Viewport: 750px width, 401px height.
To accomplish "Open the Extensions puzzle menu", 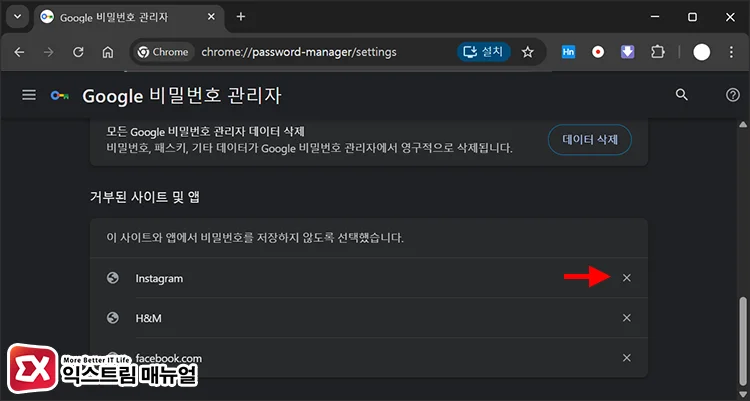I will pos(658,52).
